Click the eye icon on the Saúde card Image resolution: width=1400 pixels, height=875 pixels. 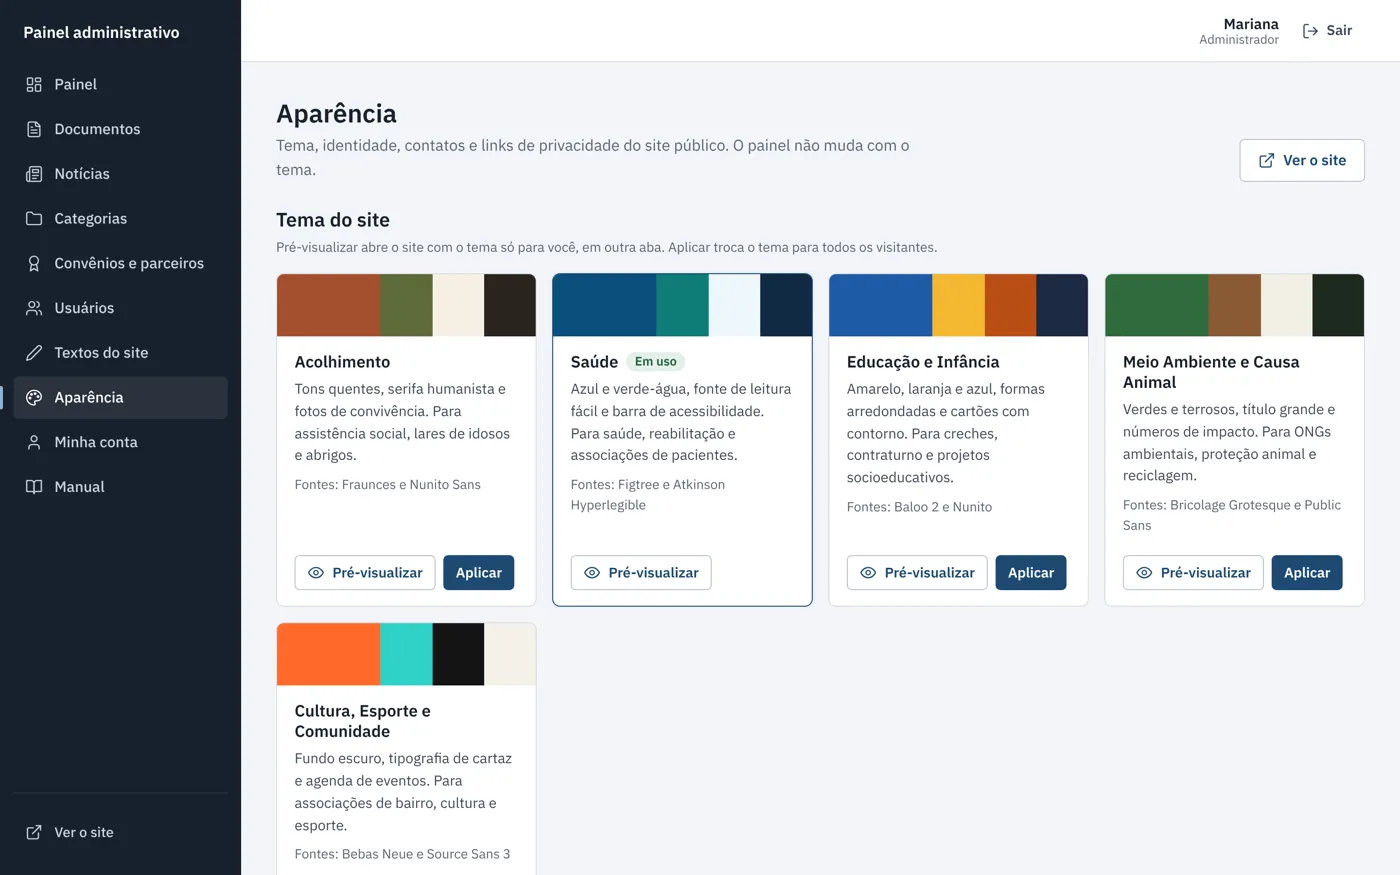point(592,573)
